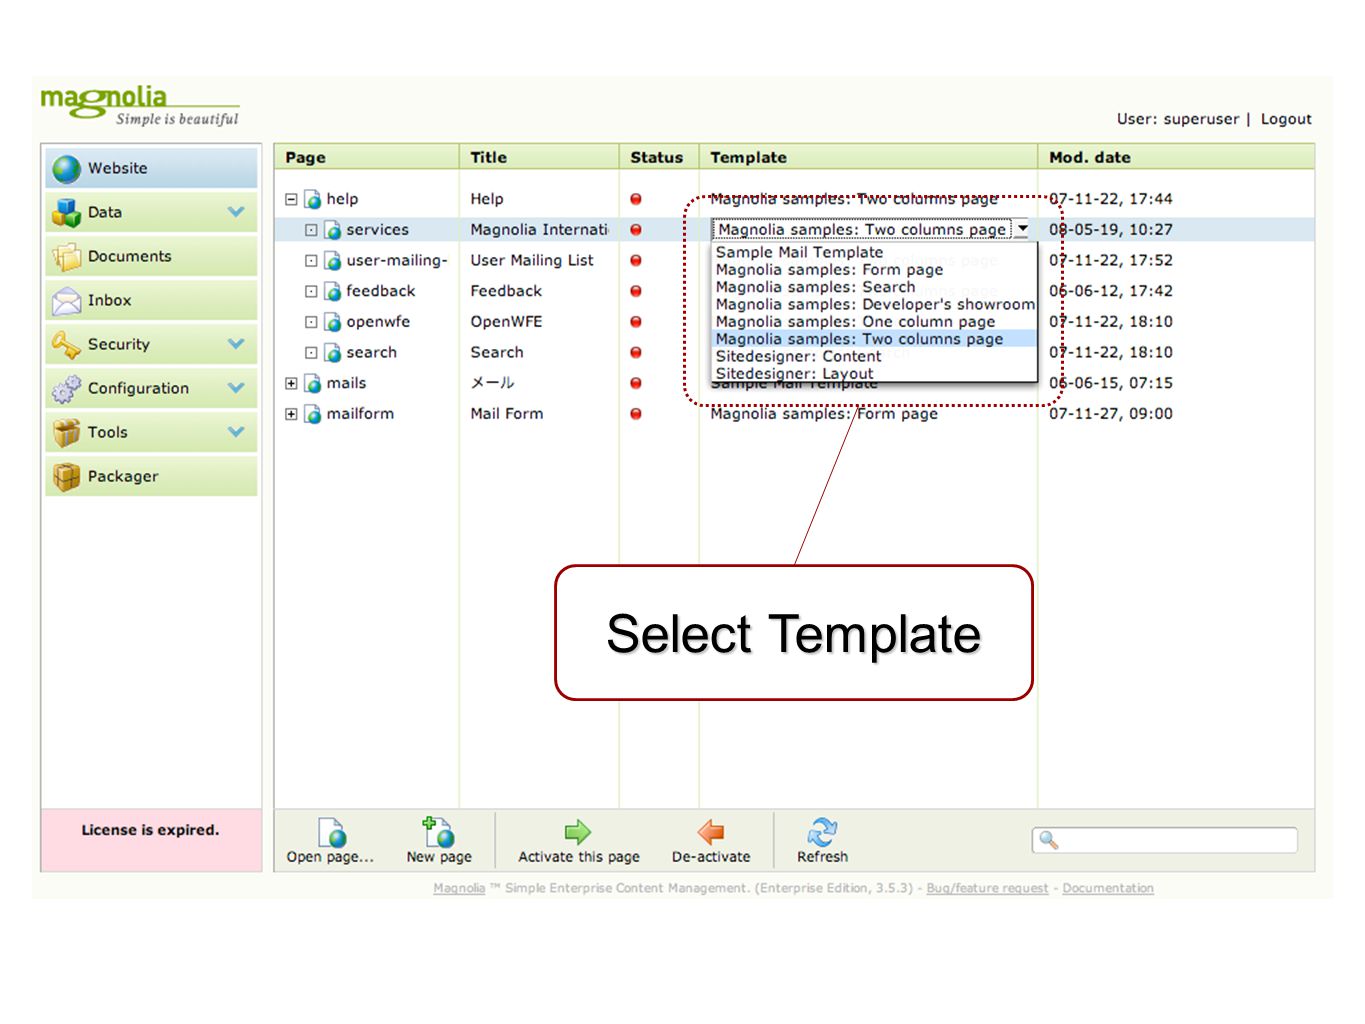Click the '07-11-27, 09:00' date cell
The width and height of the screenshot is (1365, 1024).
pos(1111,414)
